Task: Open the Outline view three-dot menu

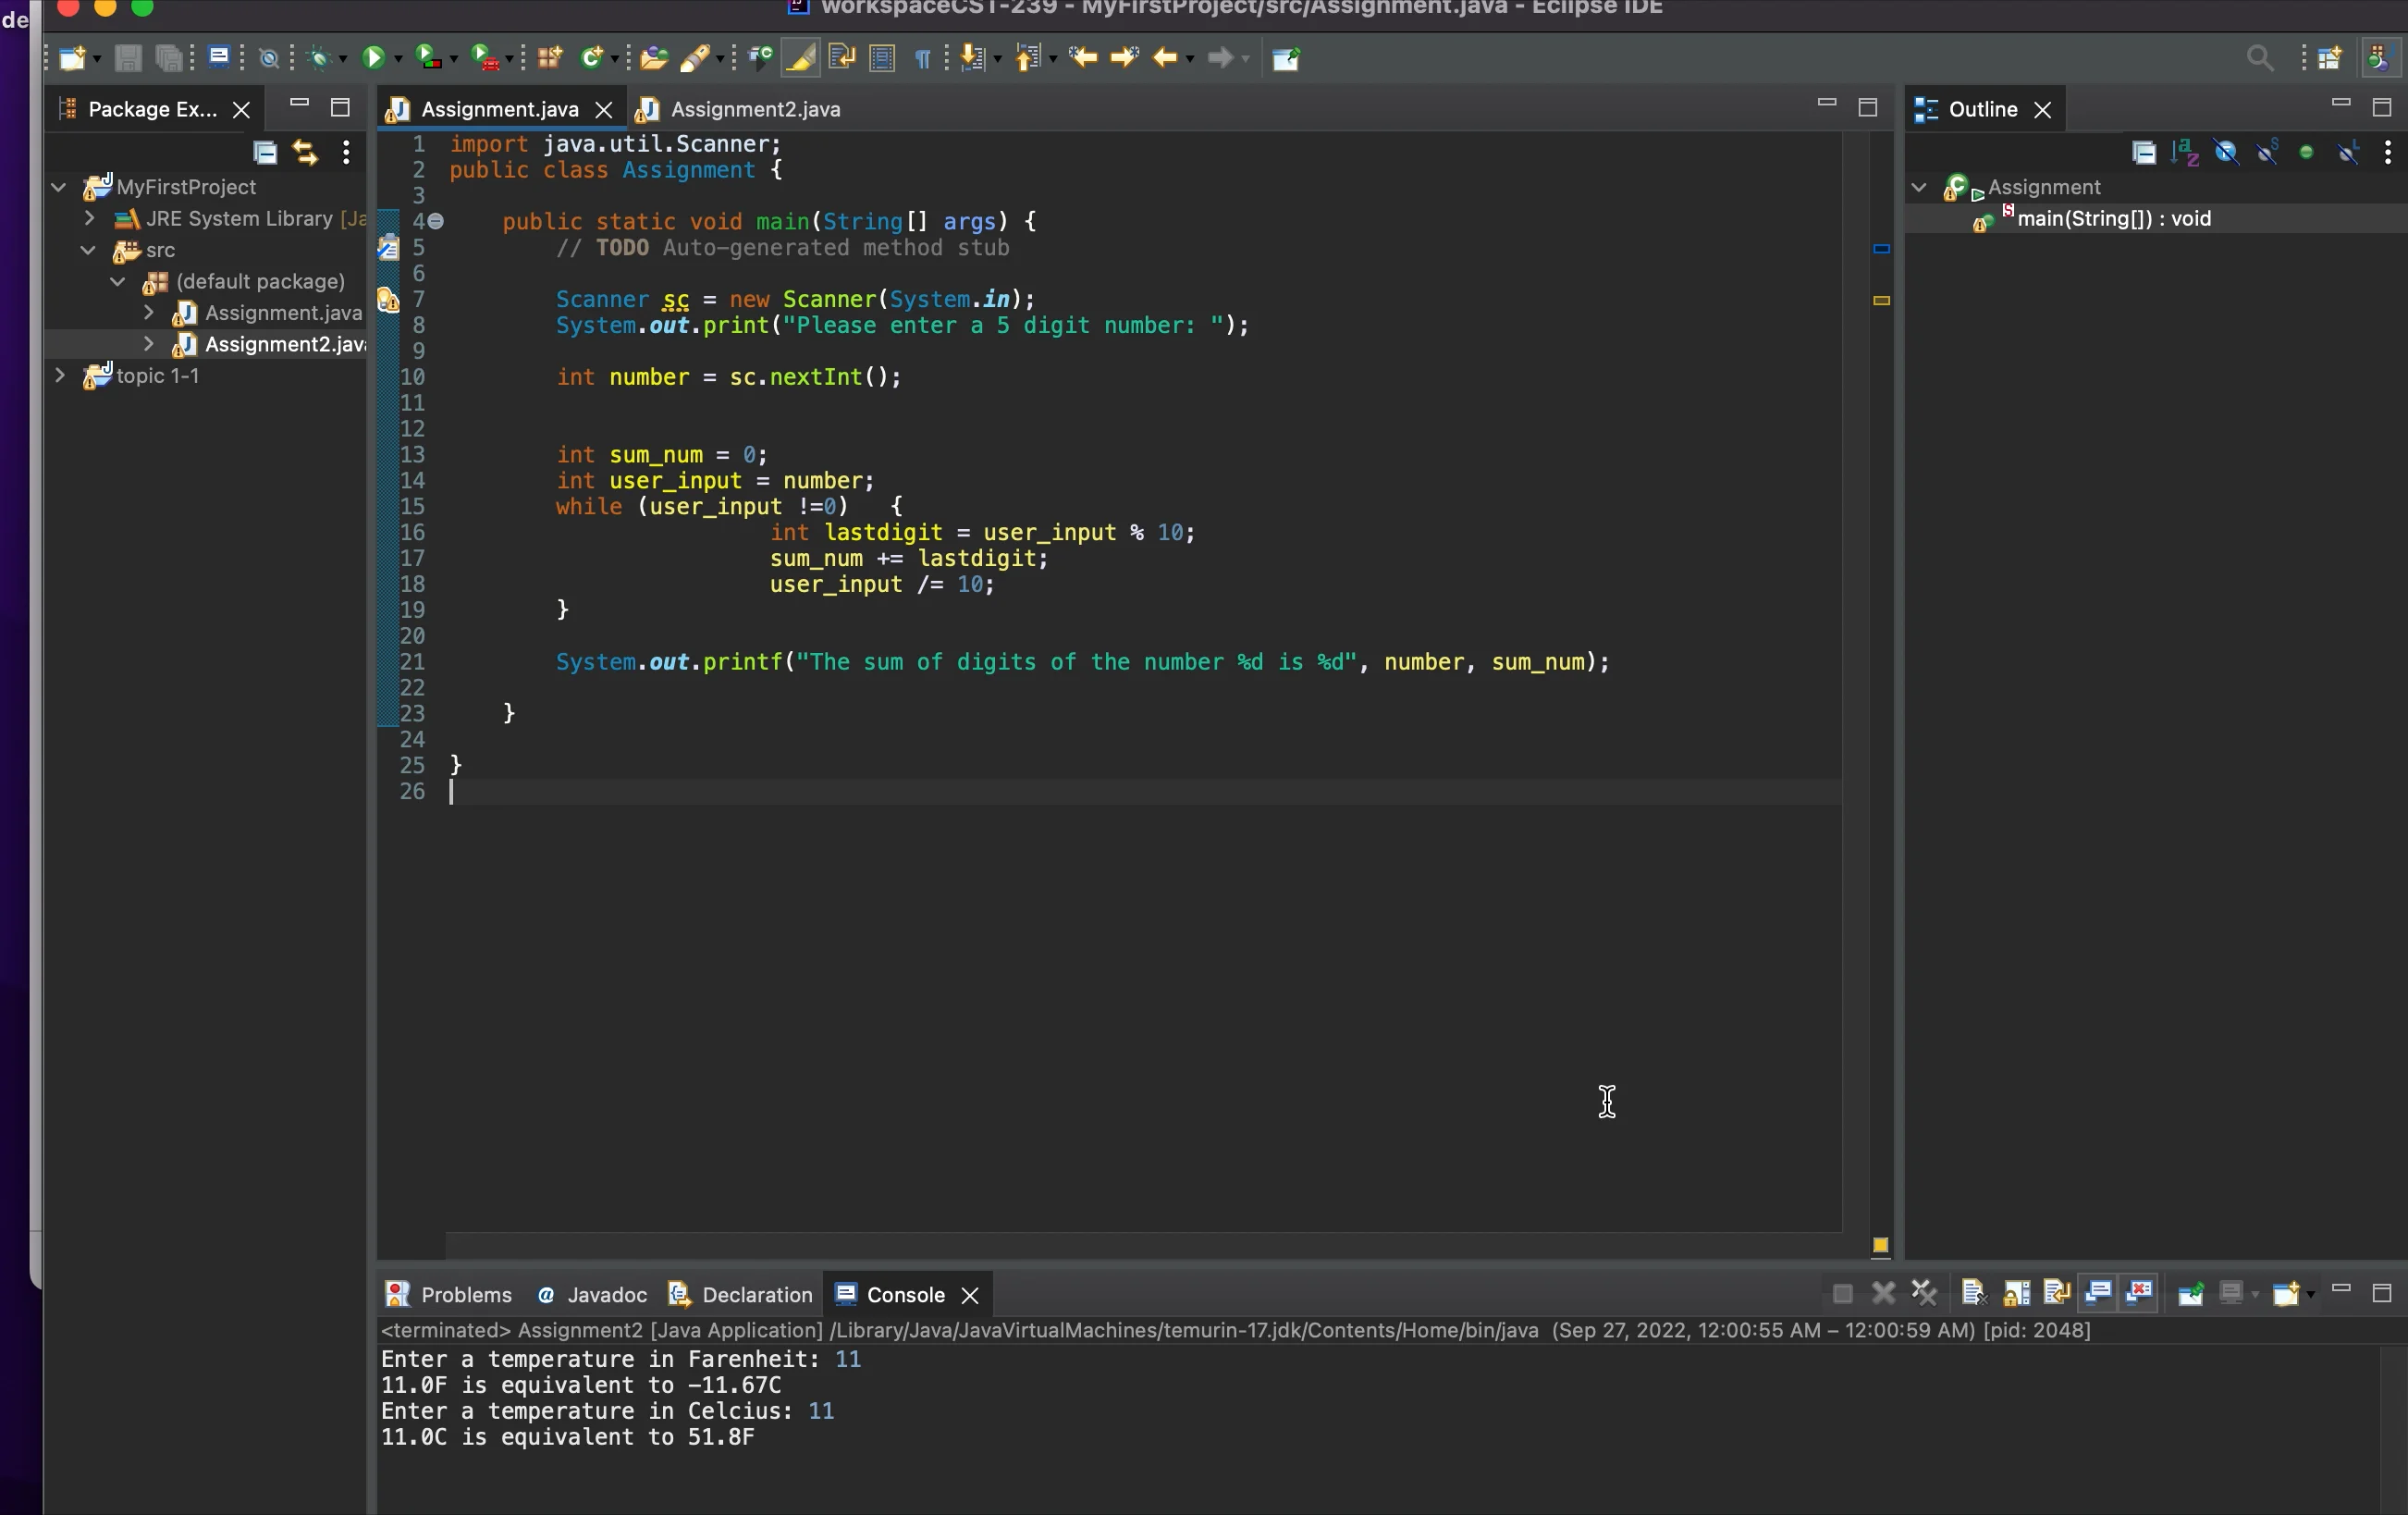Action: pyautogui.click(x=2388, y=152)
